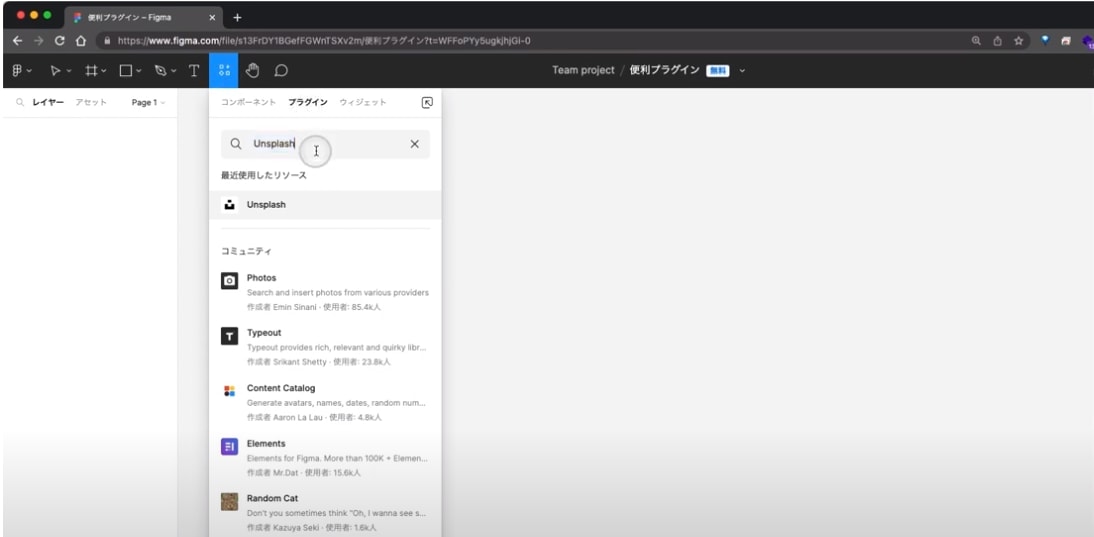The width and height of the screenshot is (1094, 537).
Task: Click the blue browser extension icon
Action: pyautogui.click(x=1044, y=41)
